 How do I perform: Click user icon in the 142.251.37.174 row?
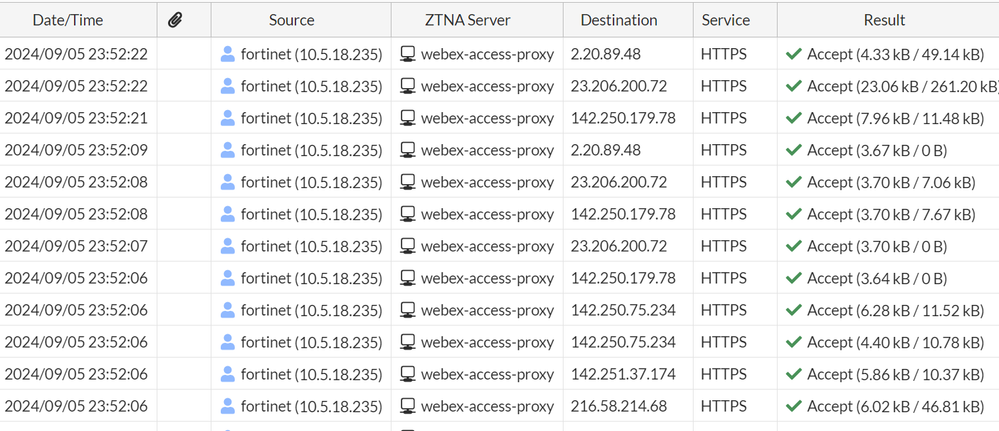coord(228,374)
